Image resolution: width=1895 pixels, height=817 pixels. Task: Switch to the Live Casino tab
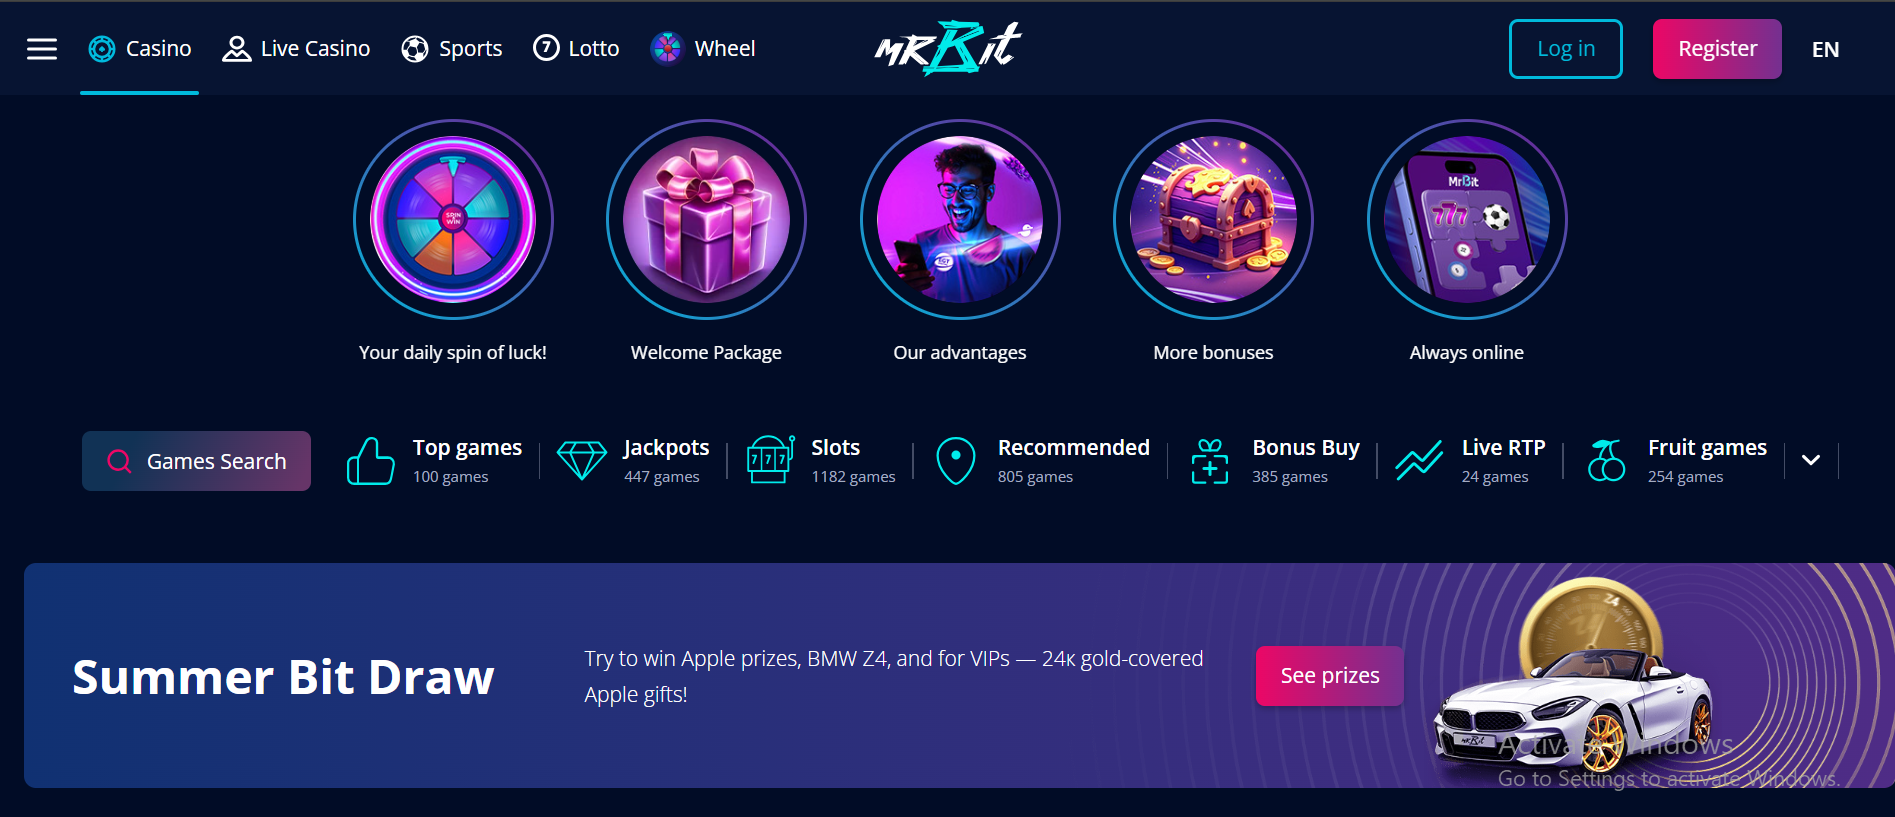point(296,48)
